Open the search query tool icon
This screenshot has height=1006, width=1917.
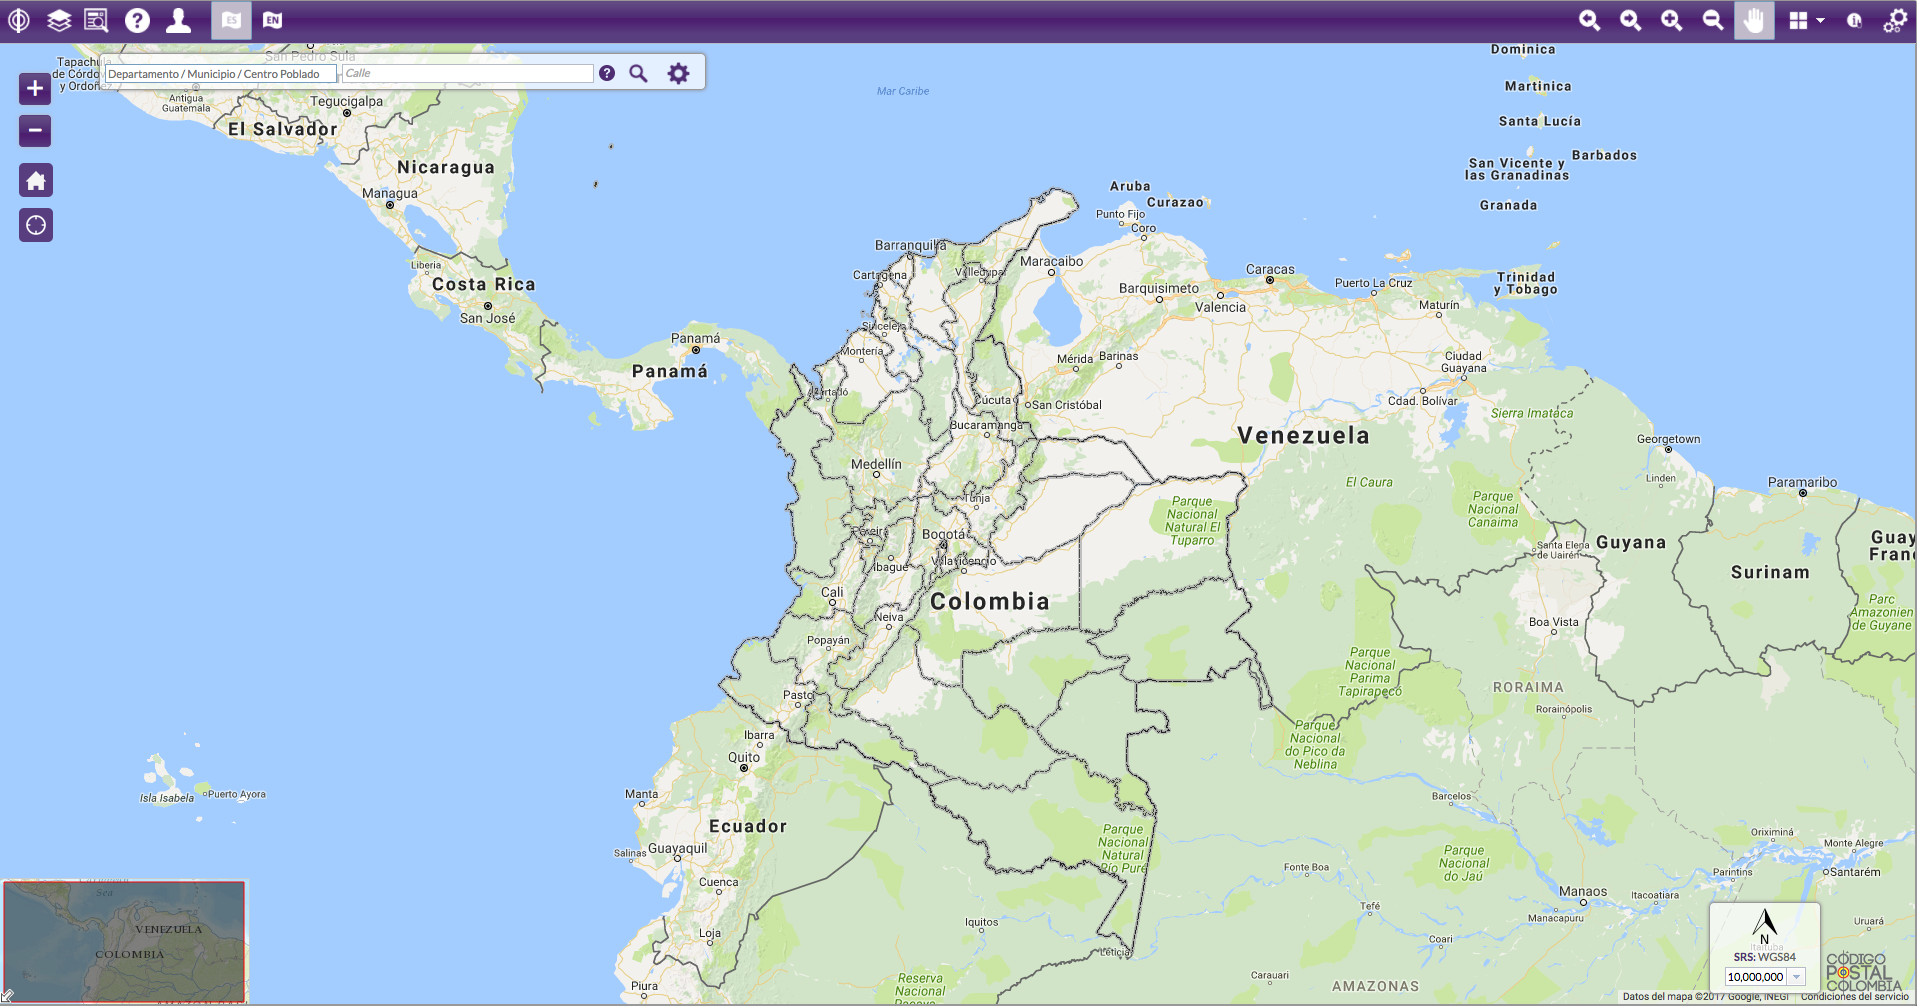tap(96, 20)
